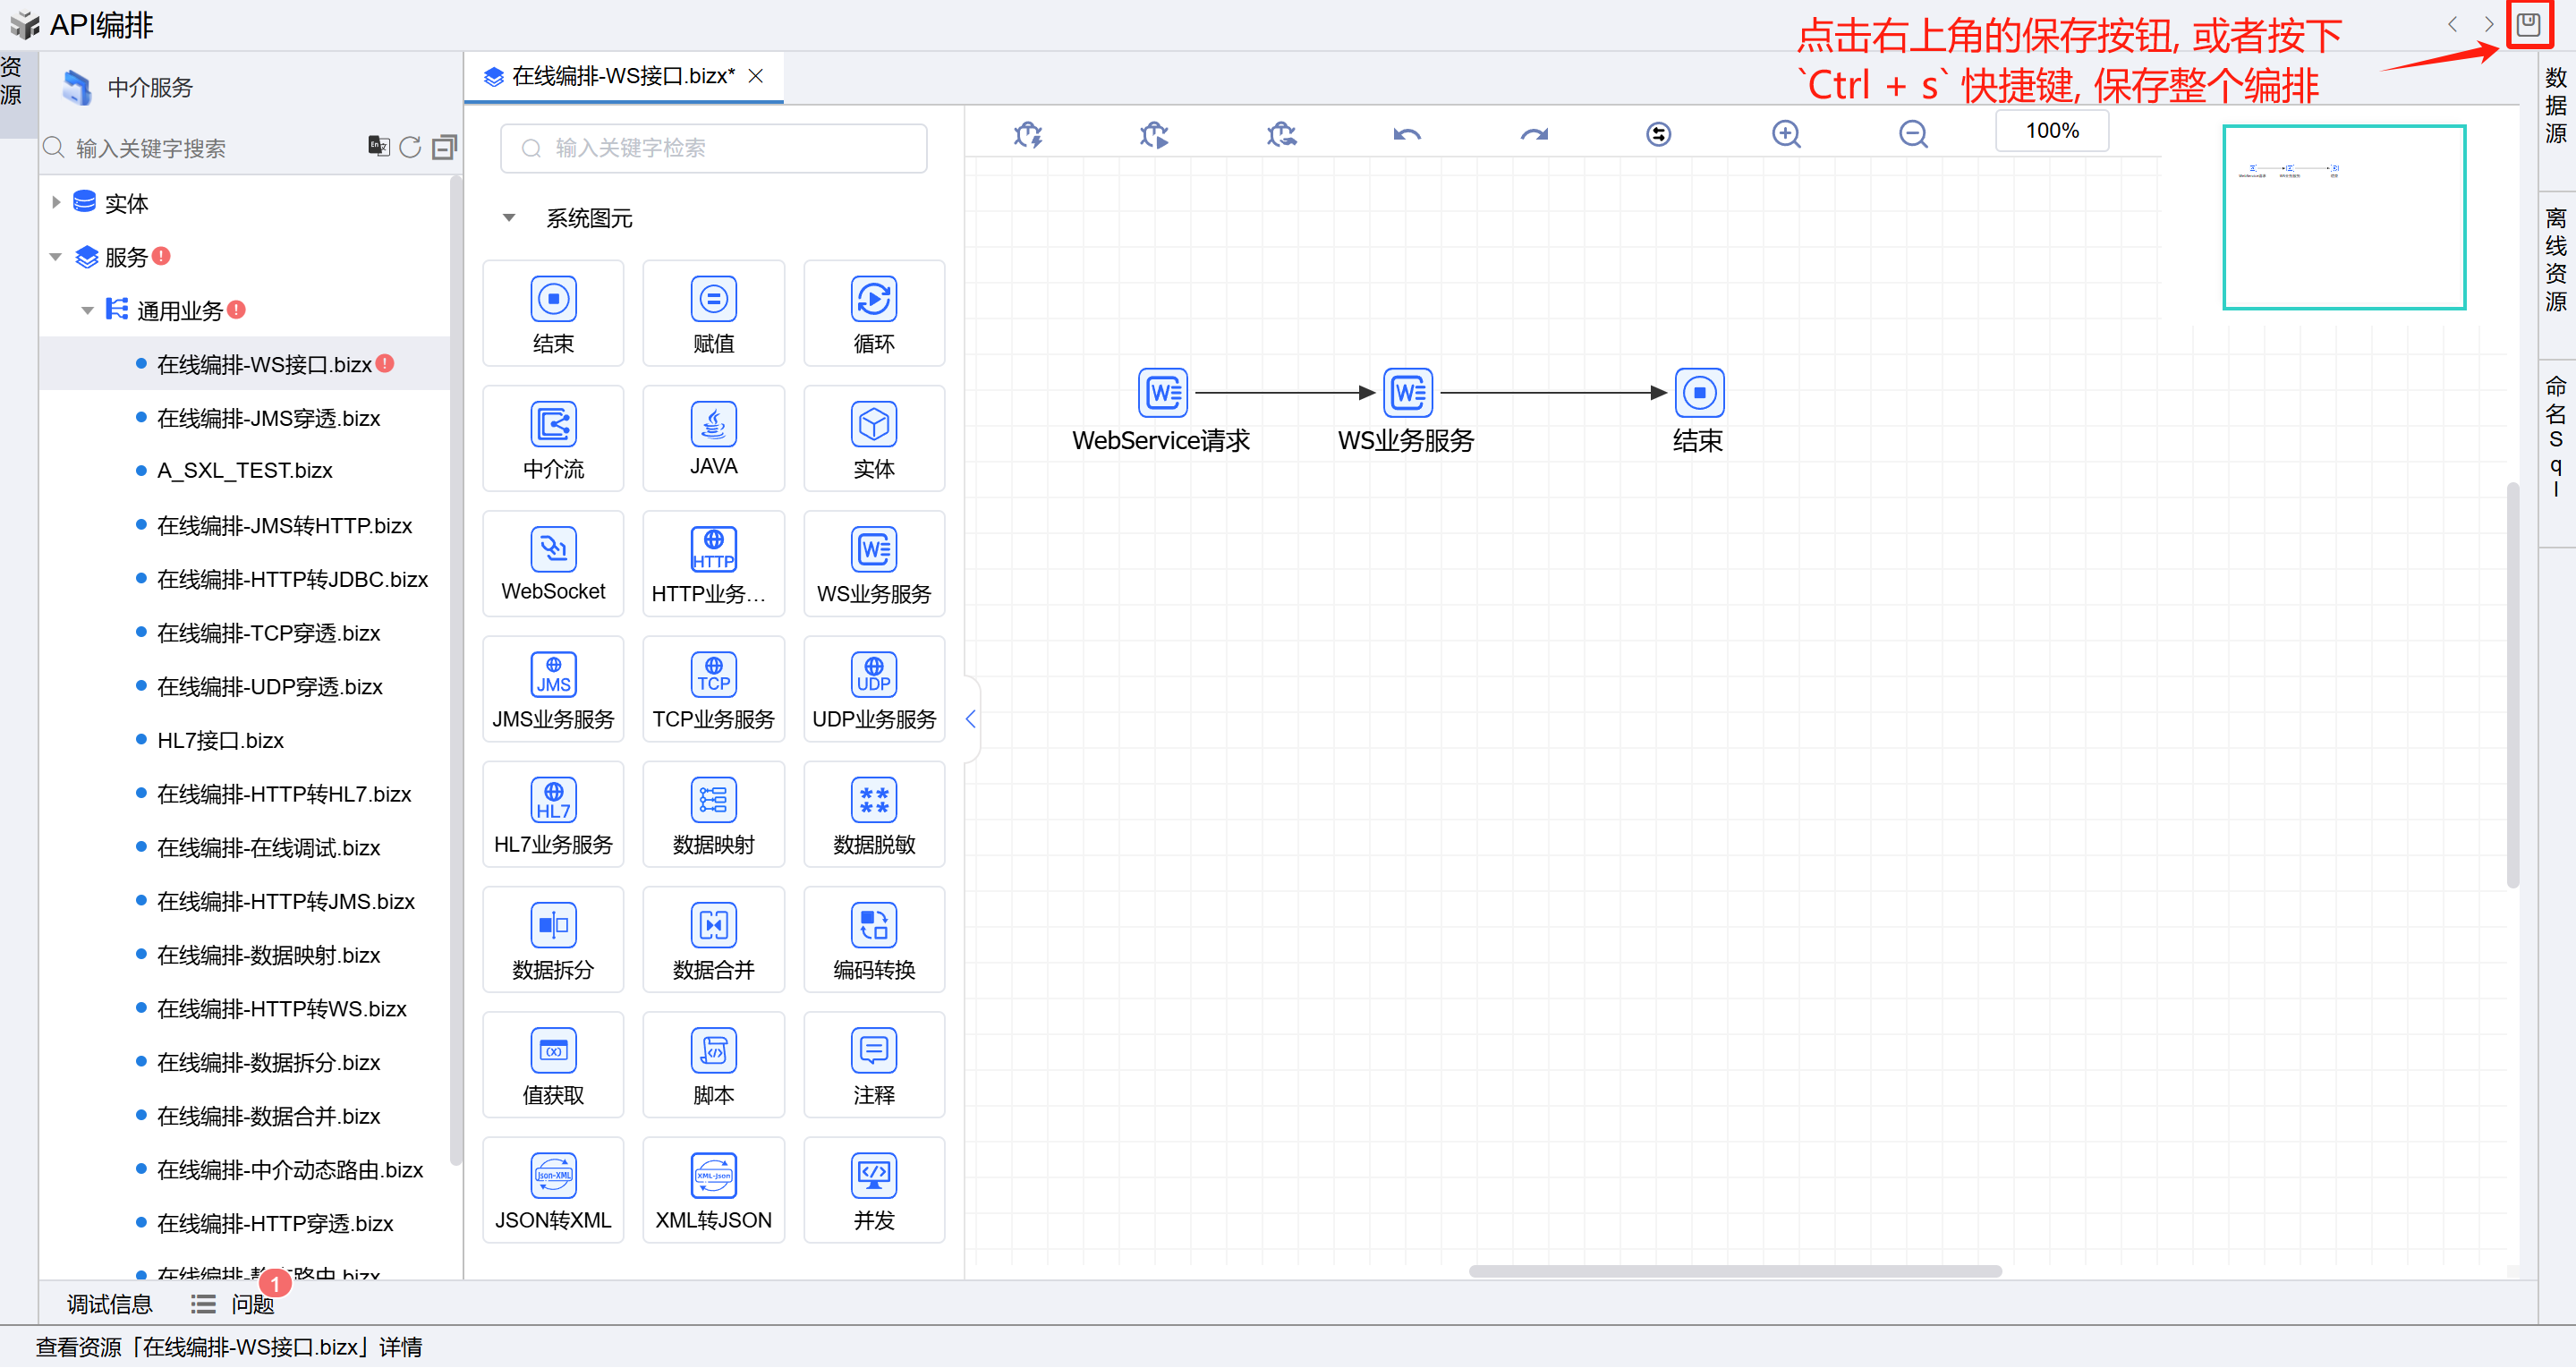Viewport: 2576px width, 1368px height.
Task: Click the redo arrow in canvas toolbar
Action: tap(1533, 134)
